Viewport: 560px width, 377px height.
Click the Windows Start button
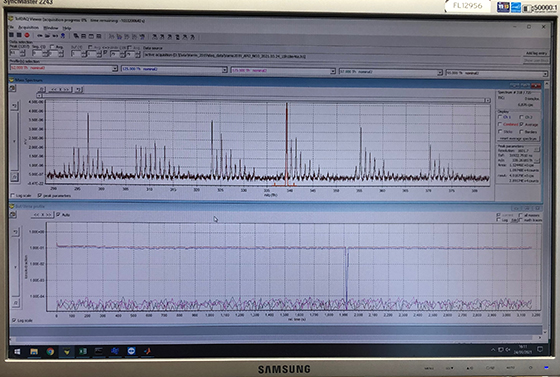pyautogui.click(x=17, y=352)
